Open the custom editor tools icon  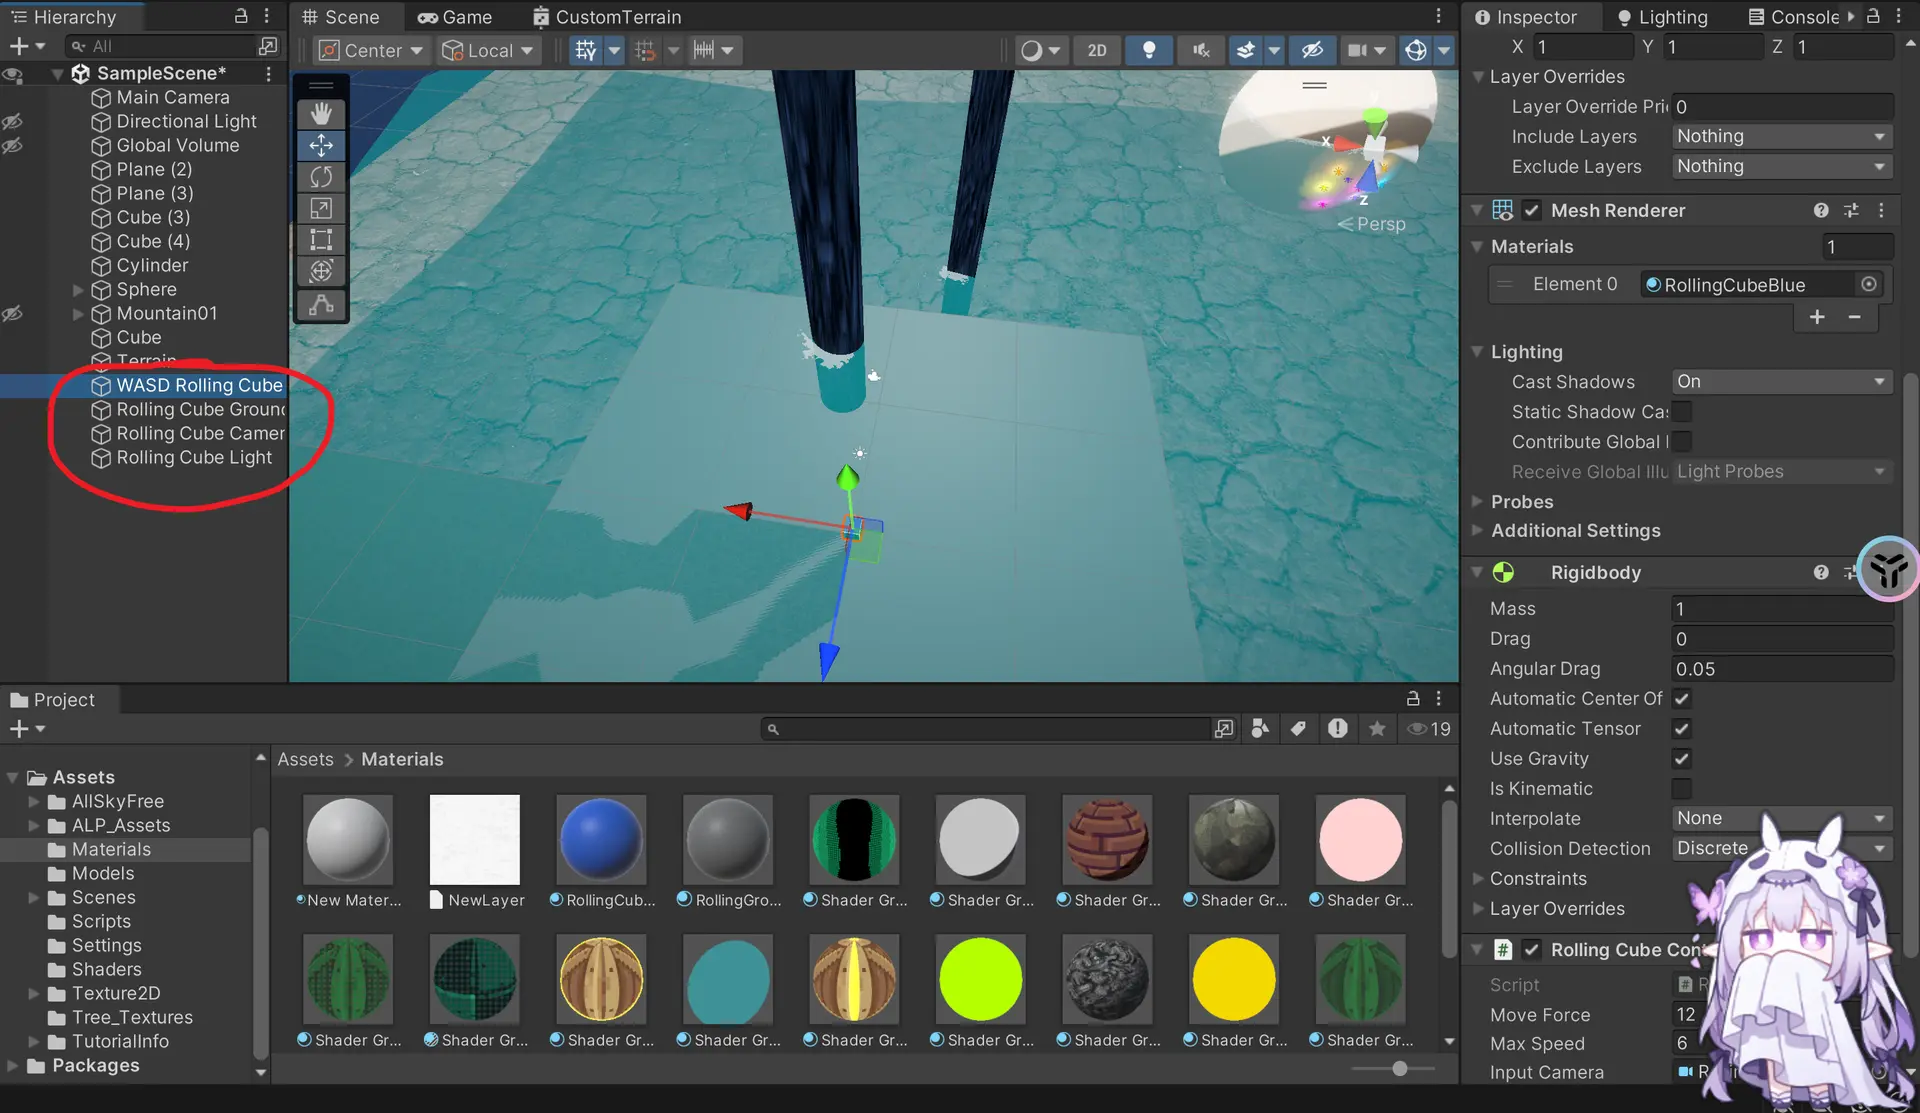[321, 305]
